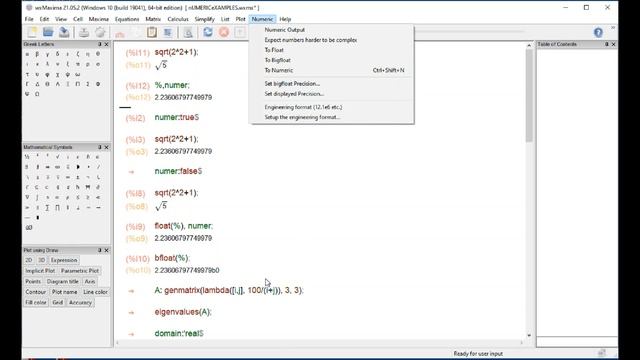Click the blue Help question mark icon
The image size is (640, 360).
(598, 33)
